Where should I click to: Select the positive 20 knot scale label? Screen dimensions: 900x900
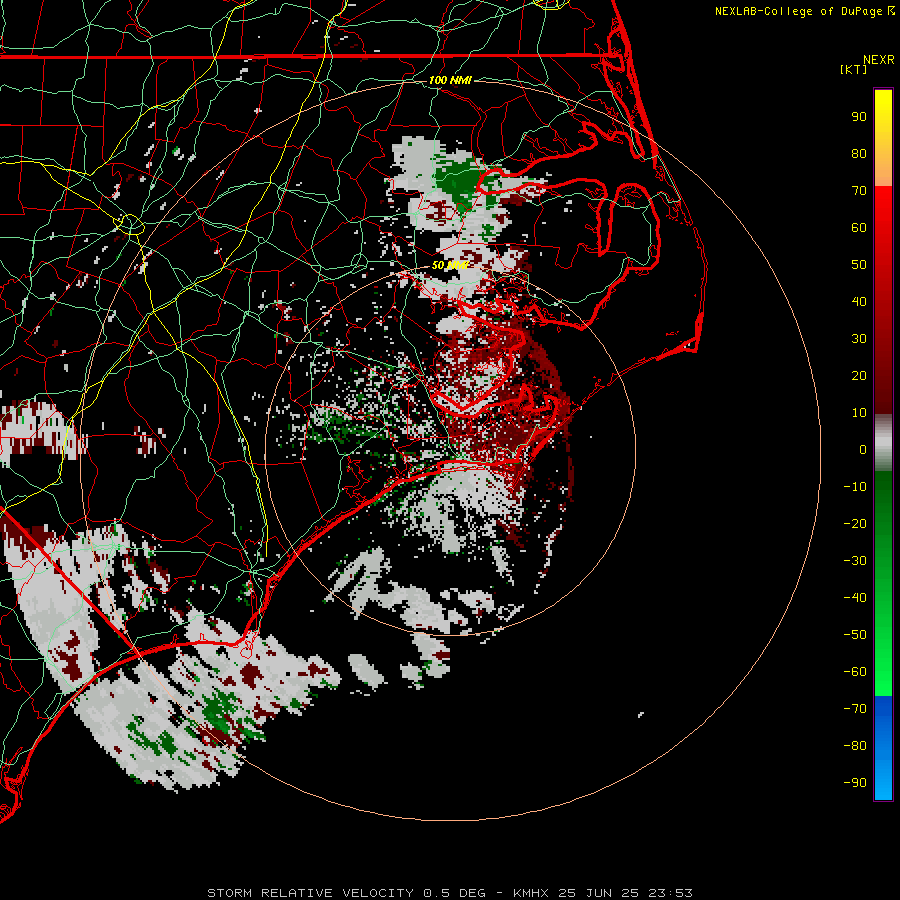click(x=859, y=375)
